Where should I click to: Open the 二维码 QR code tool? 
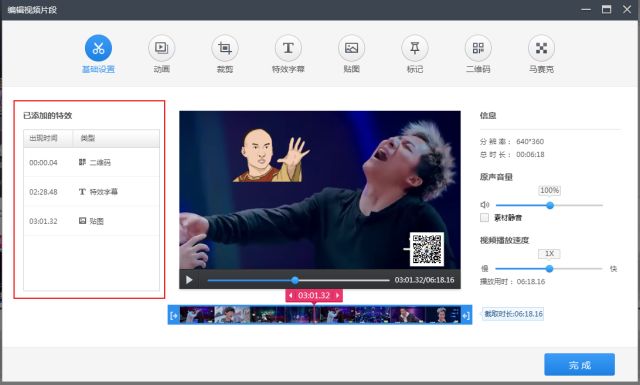point(478,48)
